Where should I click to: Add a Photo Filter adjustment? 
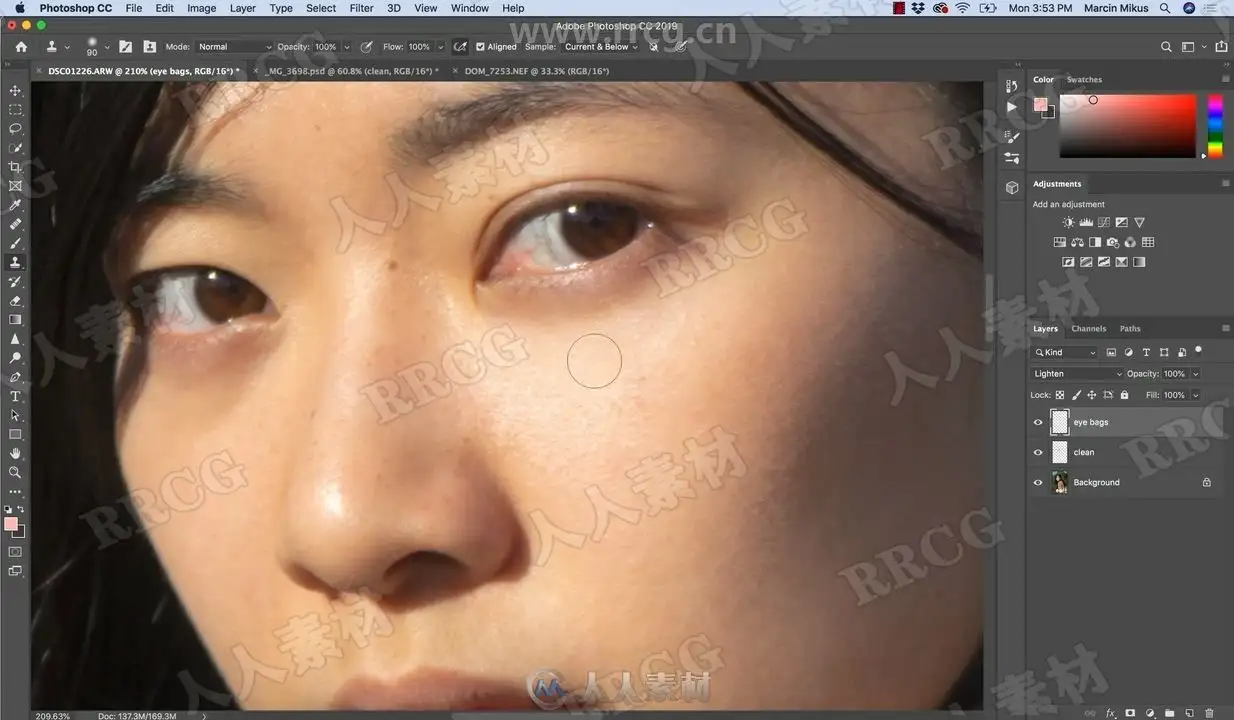point(1113,242)
